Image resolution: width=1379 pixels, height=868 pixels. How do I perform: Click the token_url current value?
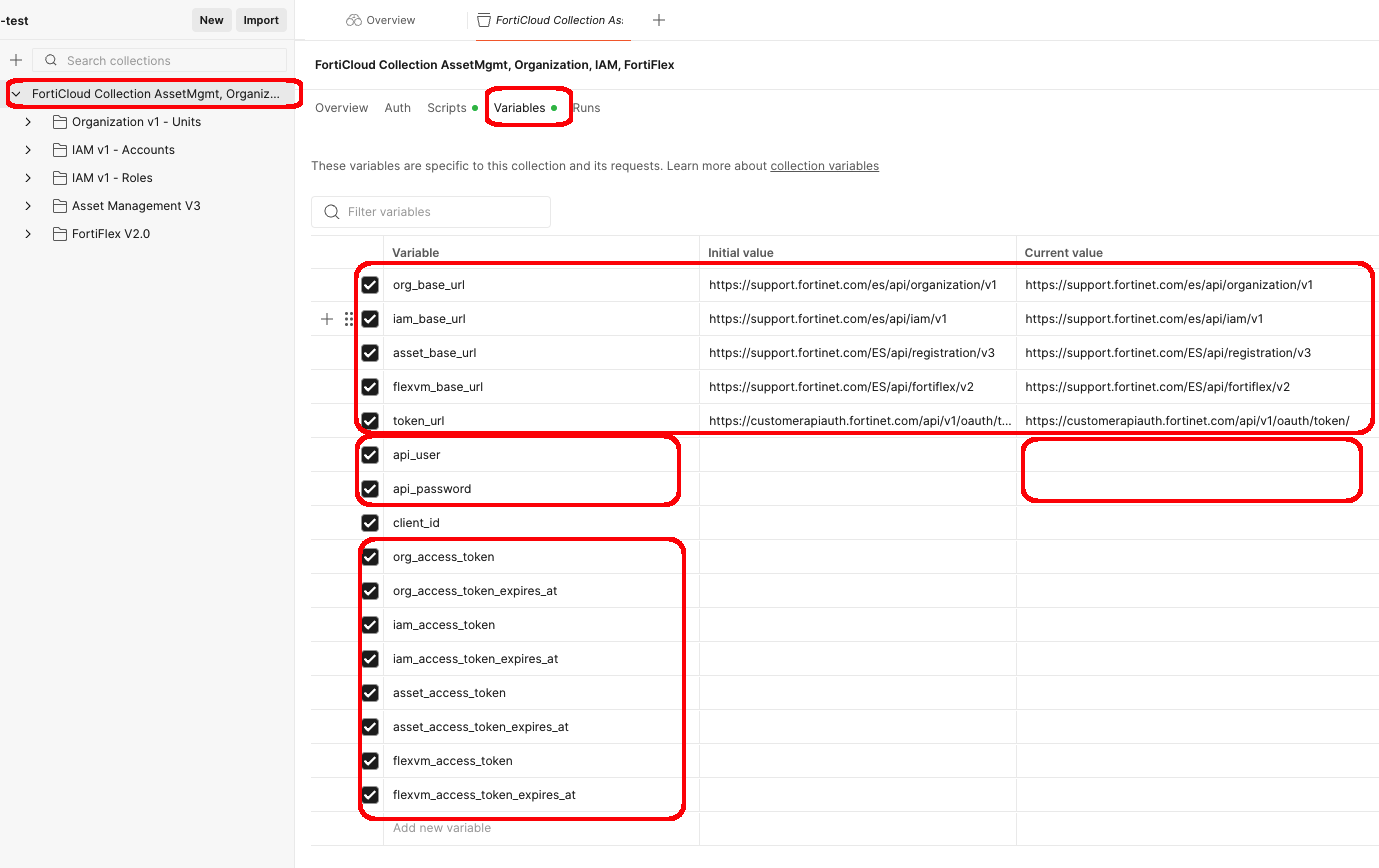pyautogui.click(x=1187, y=421)
